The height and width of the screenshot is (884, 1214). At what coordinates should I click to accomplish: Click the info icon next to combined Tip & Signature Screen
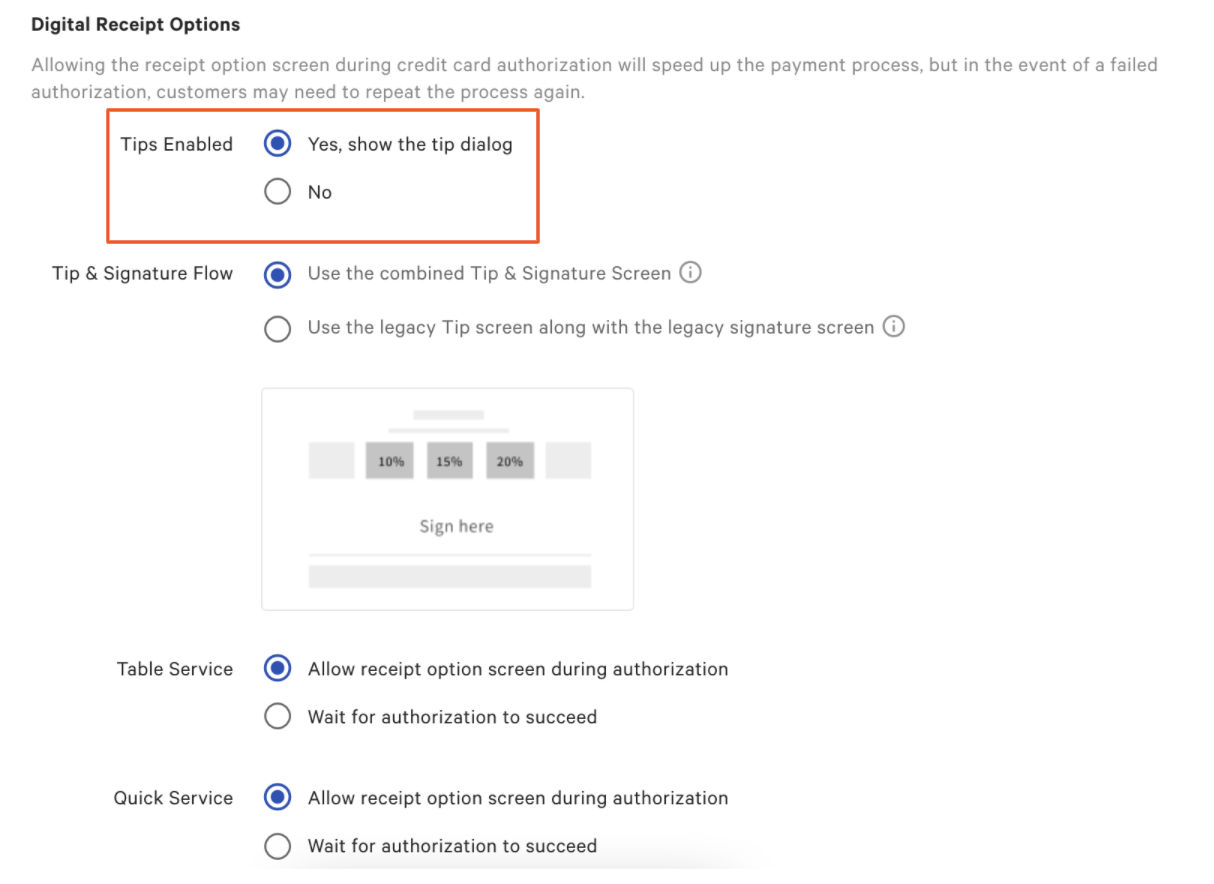690,272
